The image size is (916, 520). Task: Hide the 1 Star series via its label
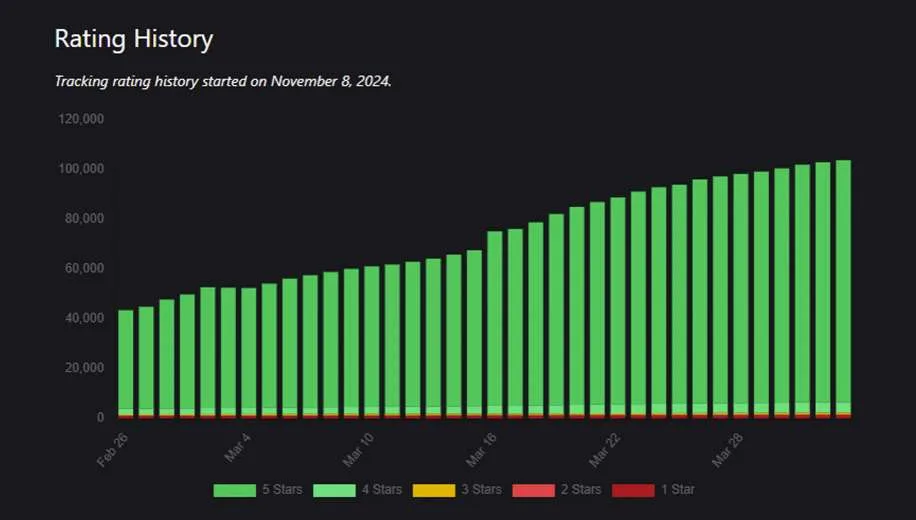tap(678, 490)
